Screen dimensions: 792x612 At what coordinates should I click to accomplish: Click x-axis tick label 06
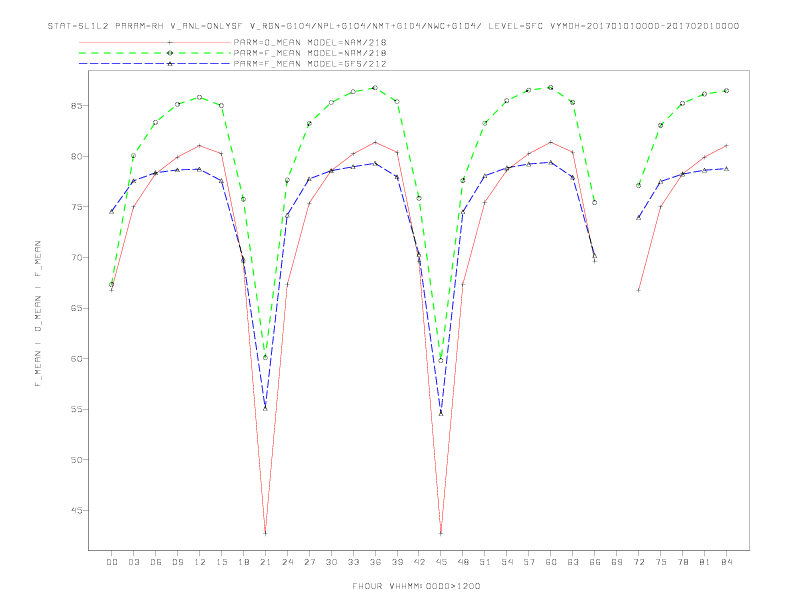pyautogui.click(x=156, y=562)
